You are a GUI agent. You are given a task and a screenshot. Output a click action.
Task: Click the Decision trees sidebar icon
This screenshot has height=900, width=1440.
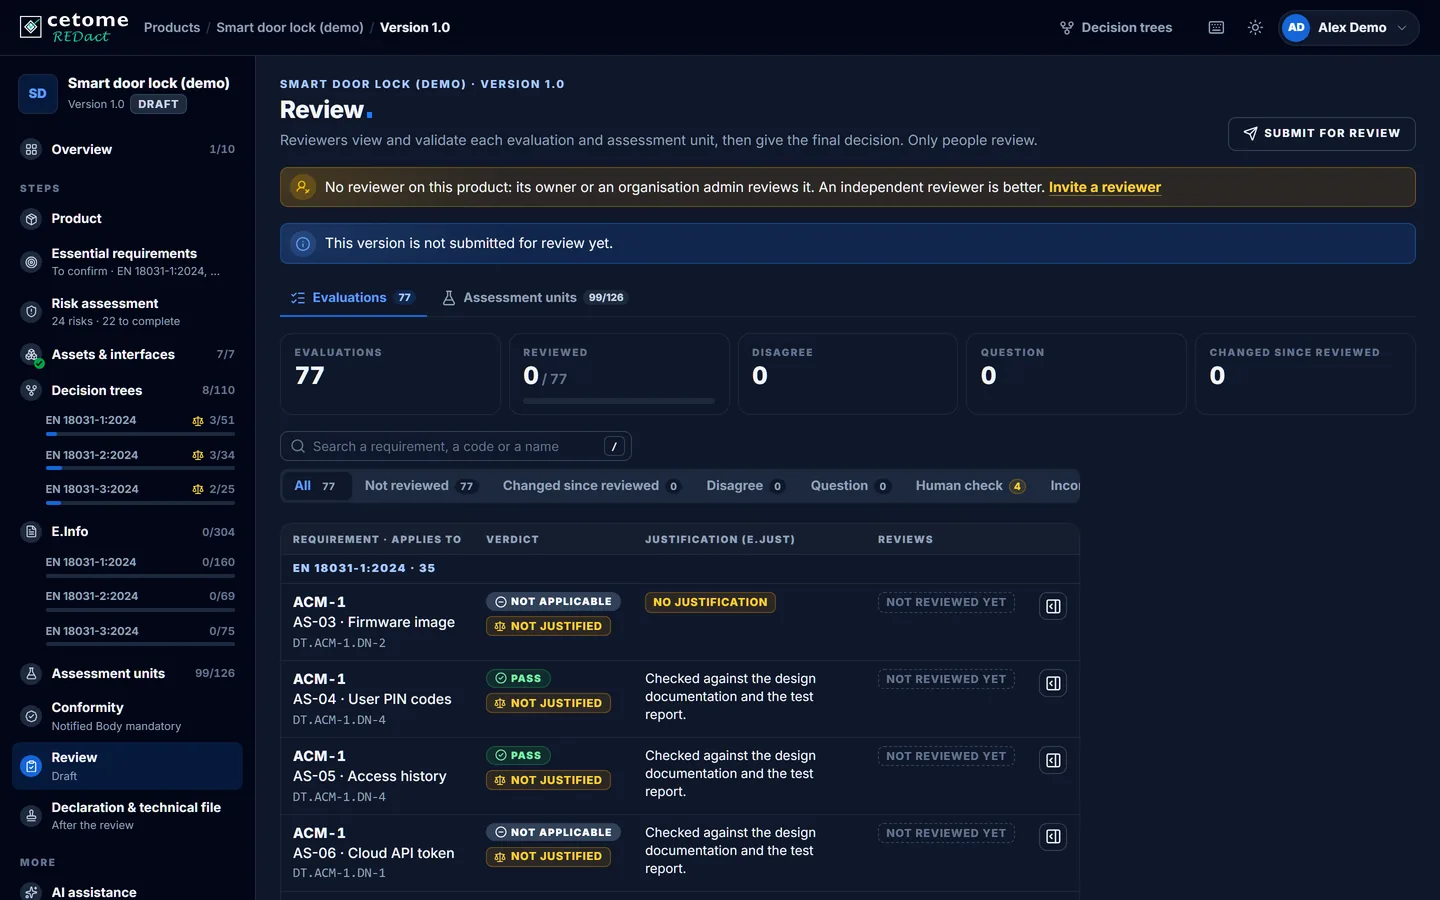pos(31,391)
